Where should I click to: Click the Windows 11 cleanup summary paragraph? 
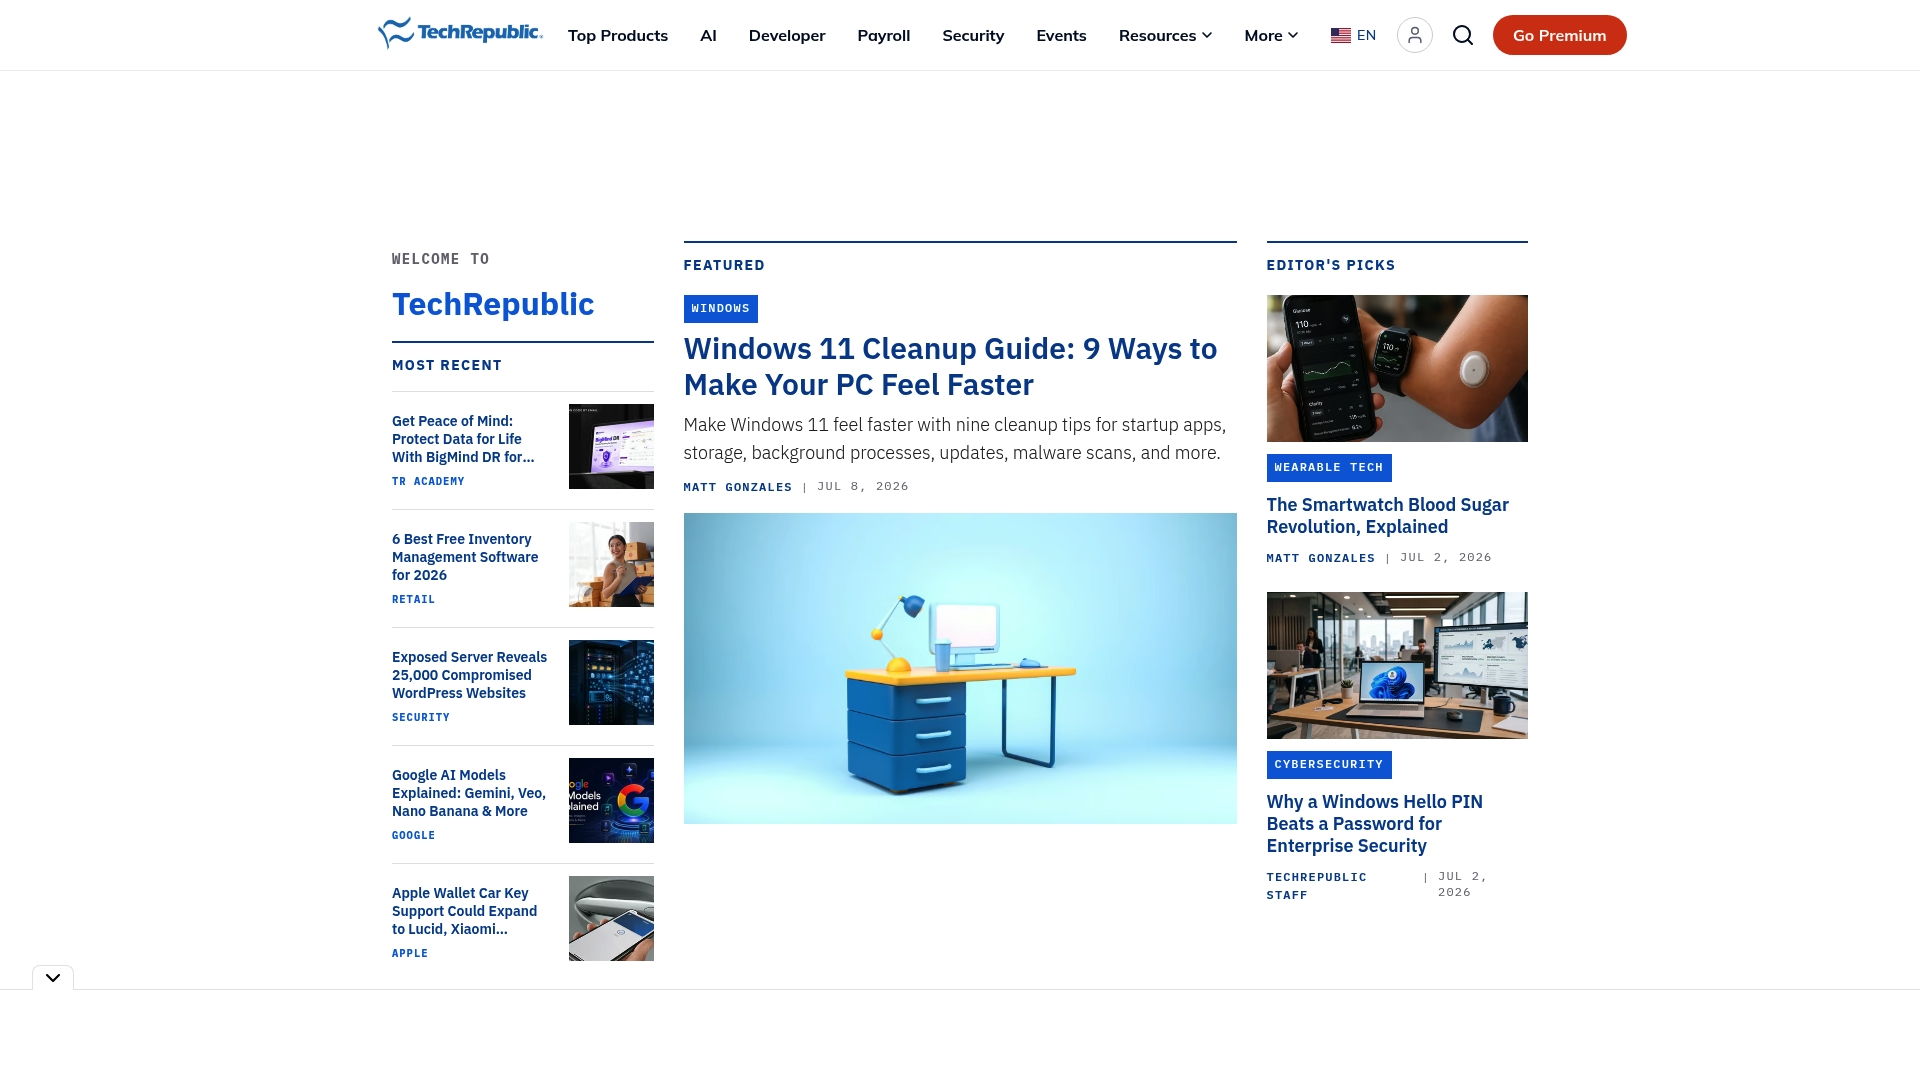point(955,439)
